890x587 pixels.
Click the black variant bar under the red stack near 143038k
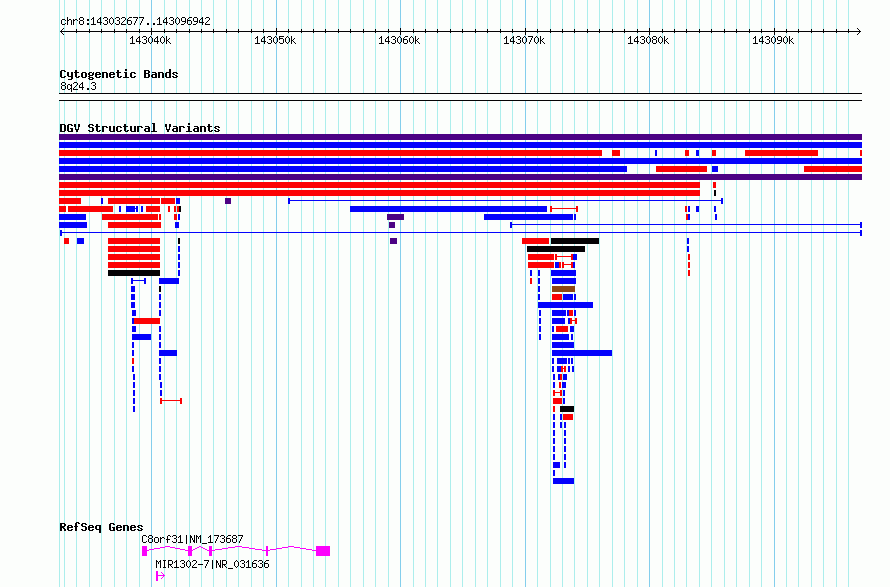(134, 273)
